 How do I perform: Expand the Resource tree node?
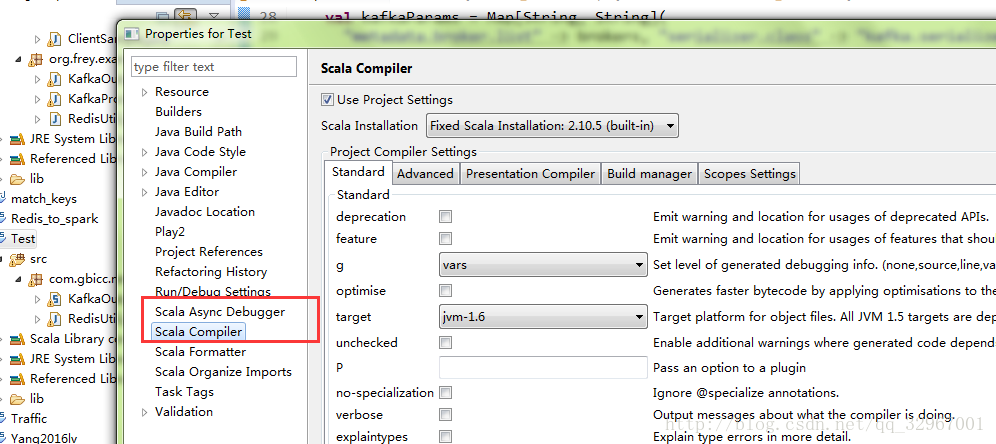(145, 92)
